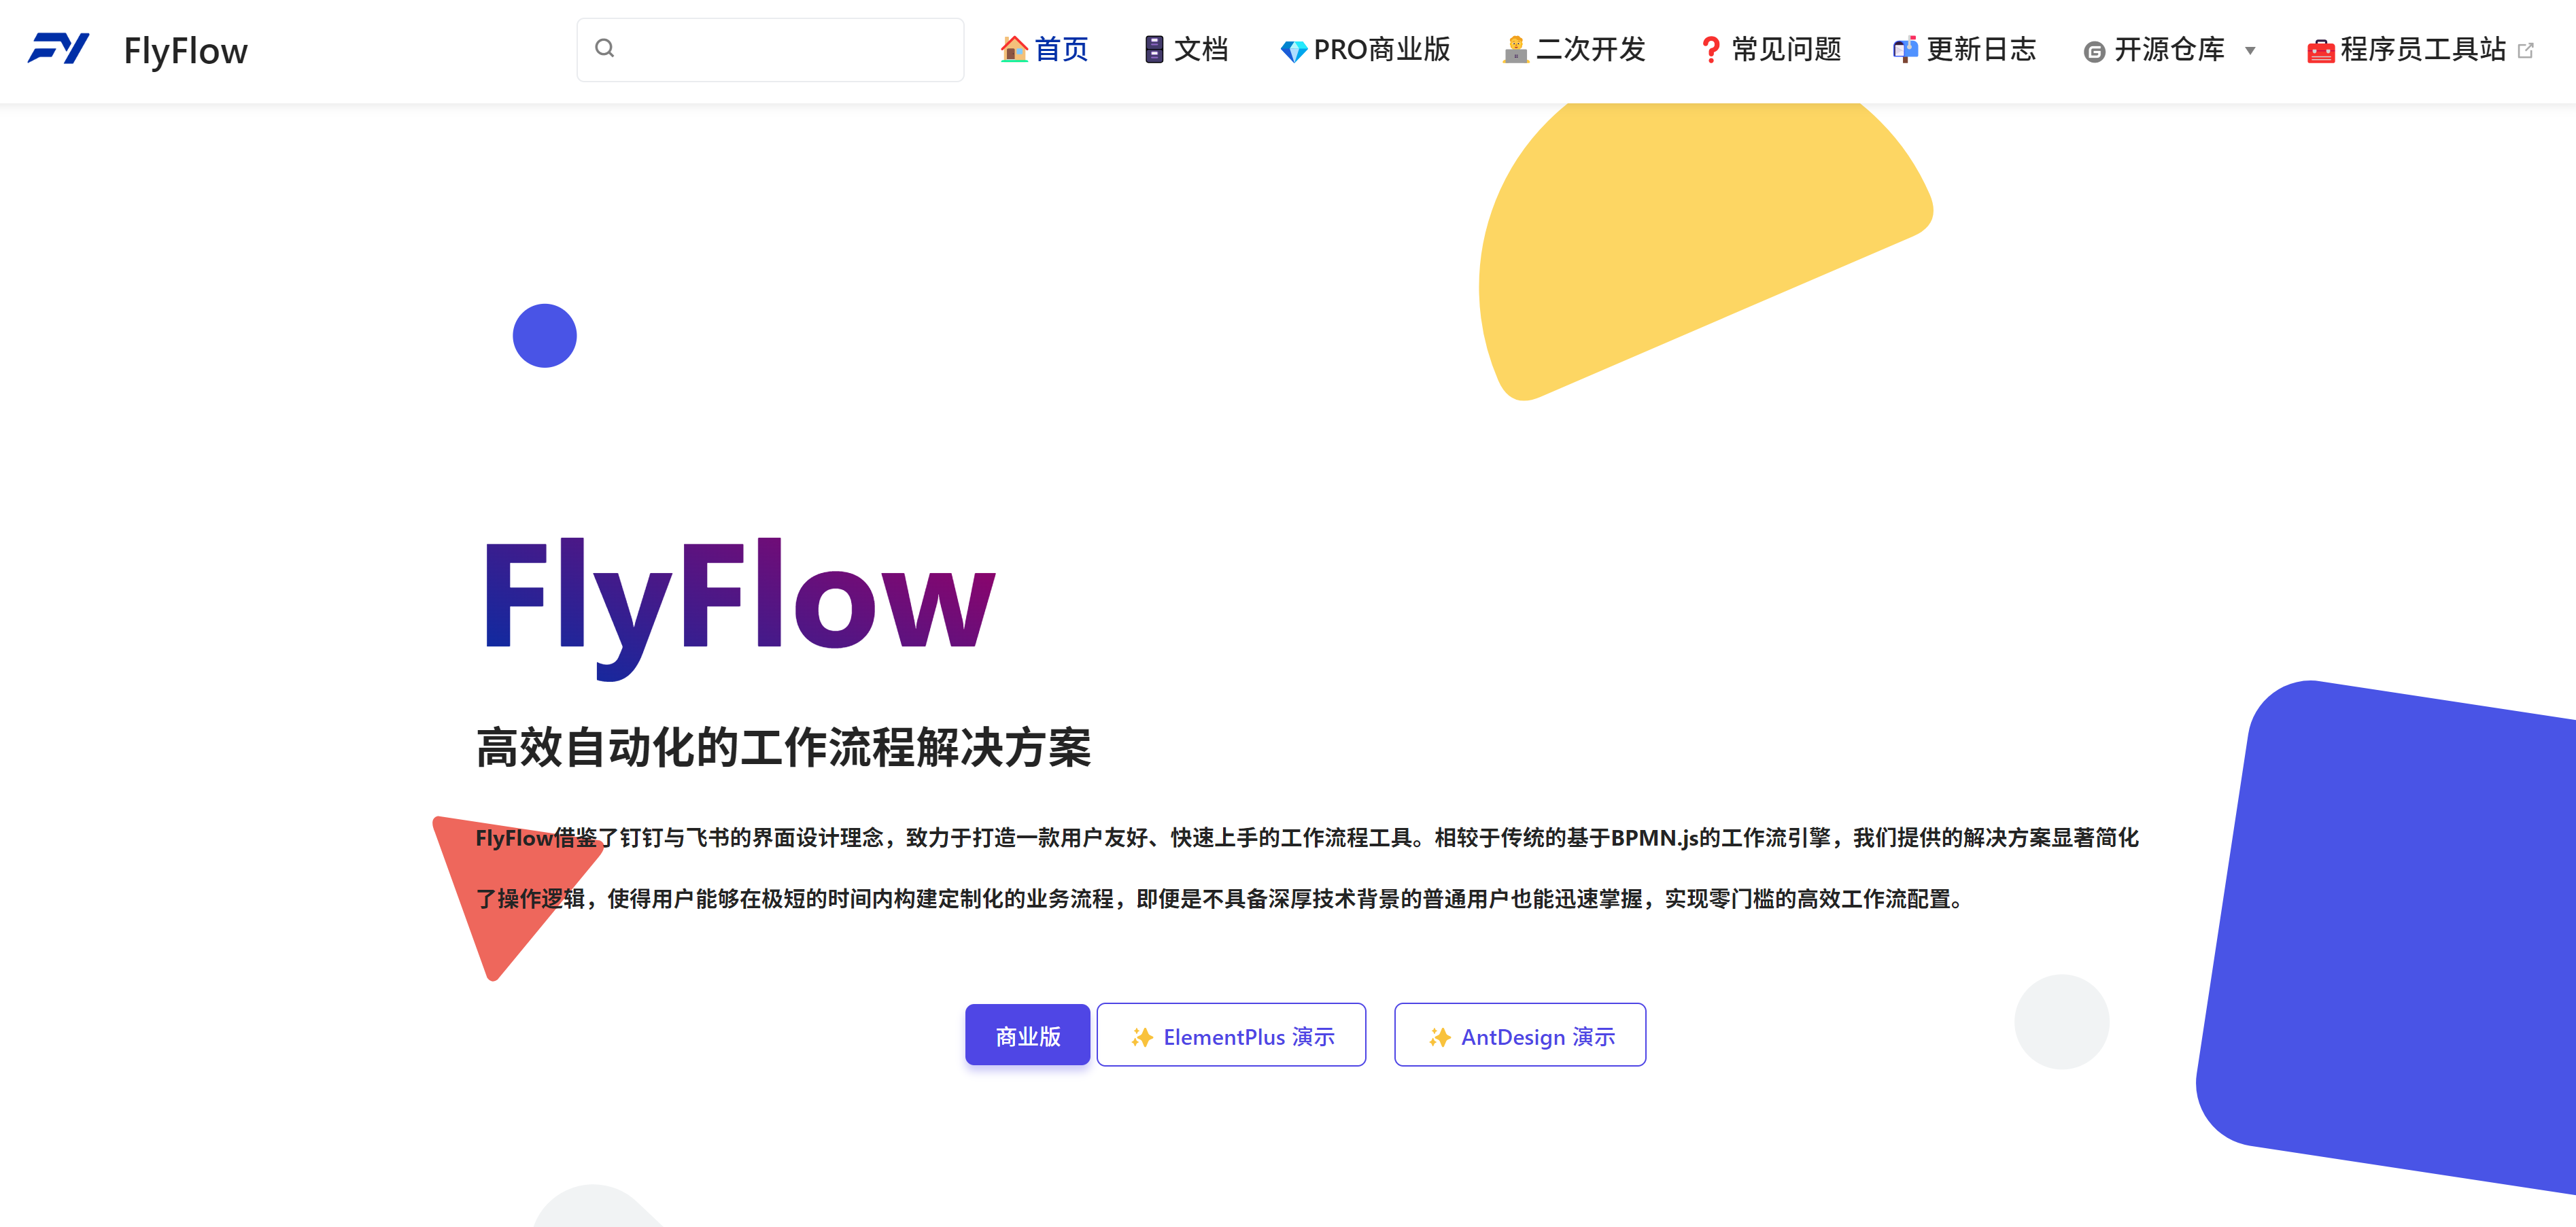Click the FlyFlow site title text
Viewport: 2576px width, 1227px height.
pyautogui.click(x=186, y=51)
